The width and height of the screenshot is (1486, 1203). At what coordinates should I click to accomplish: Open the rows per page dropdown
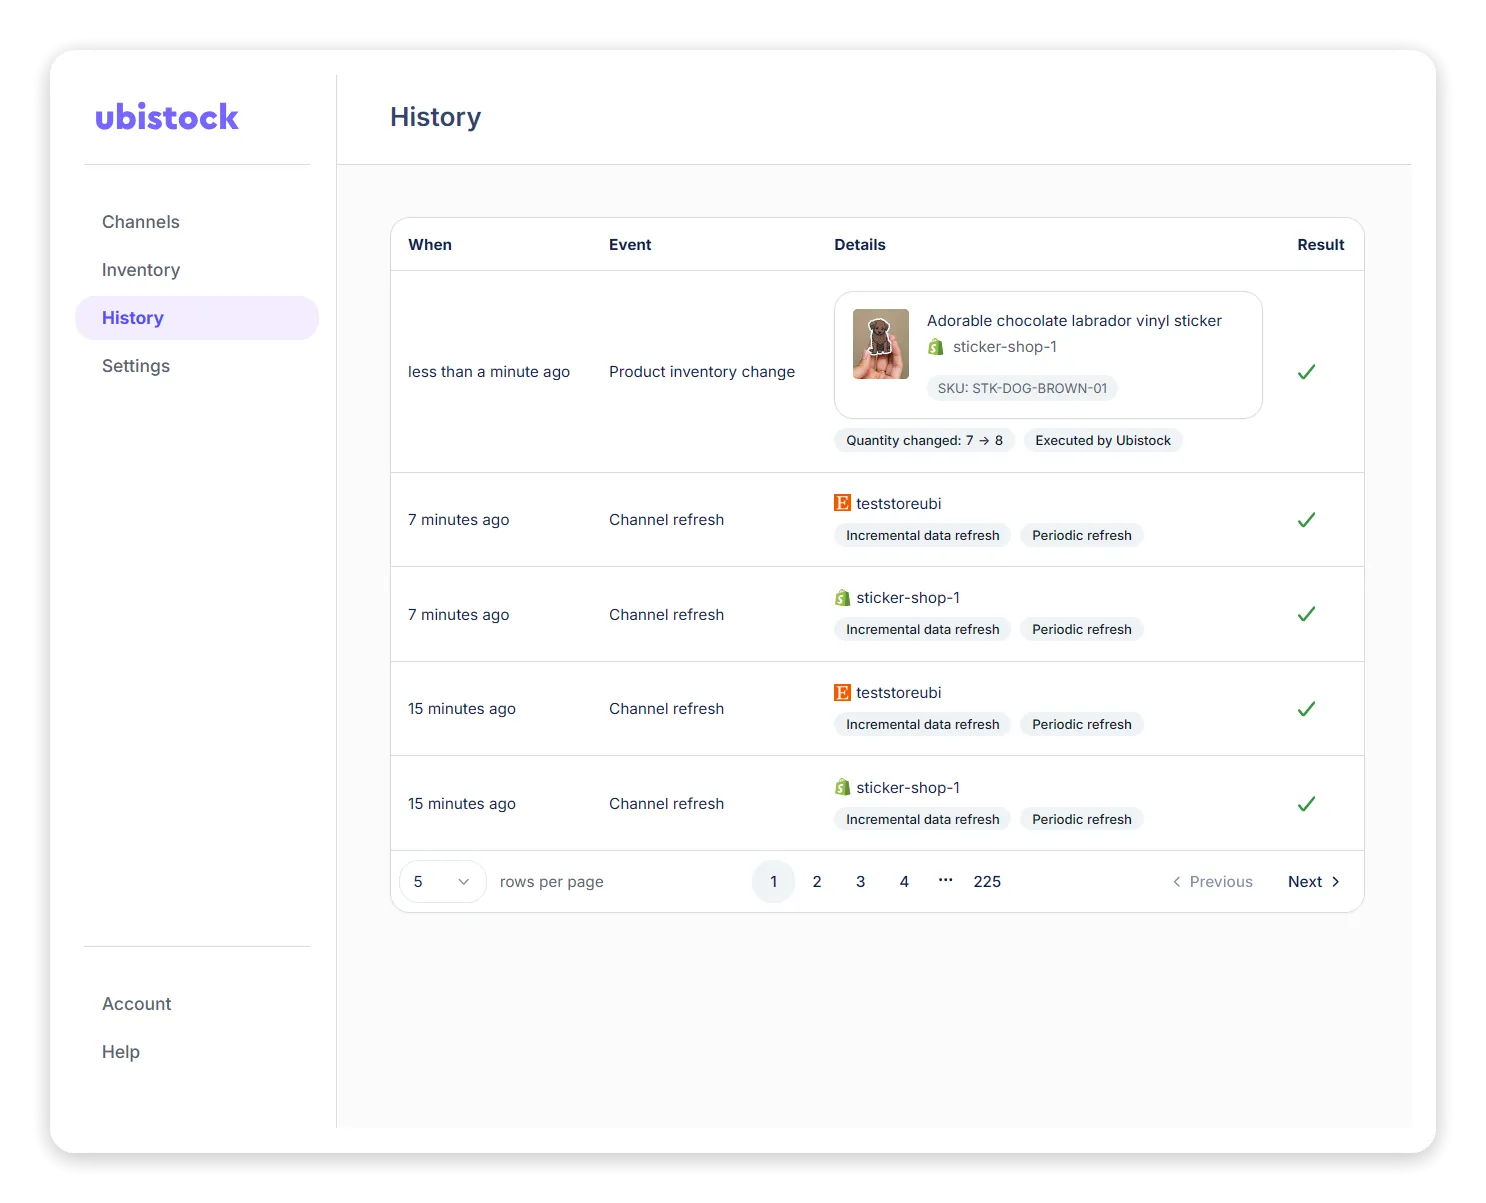442,881
